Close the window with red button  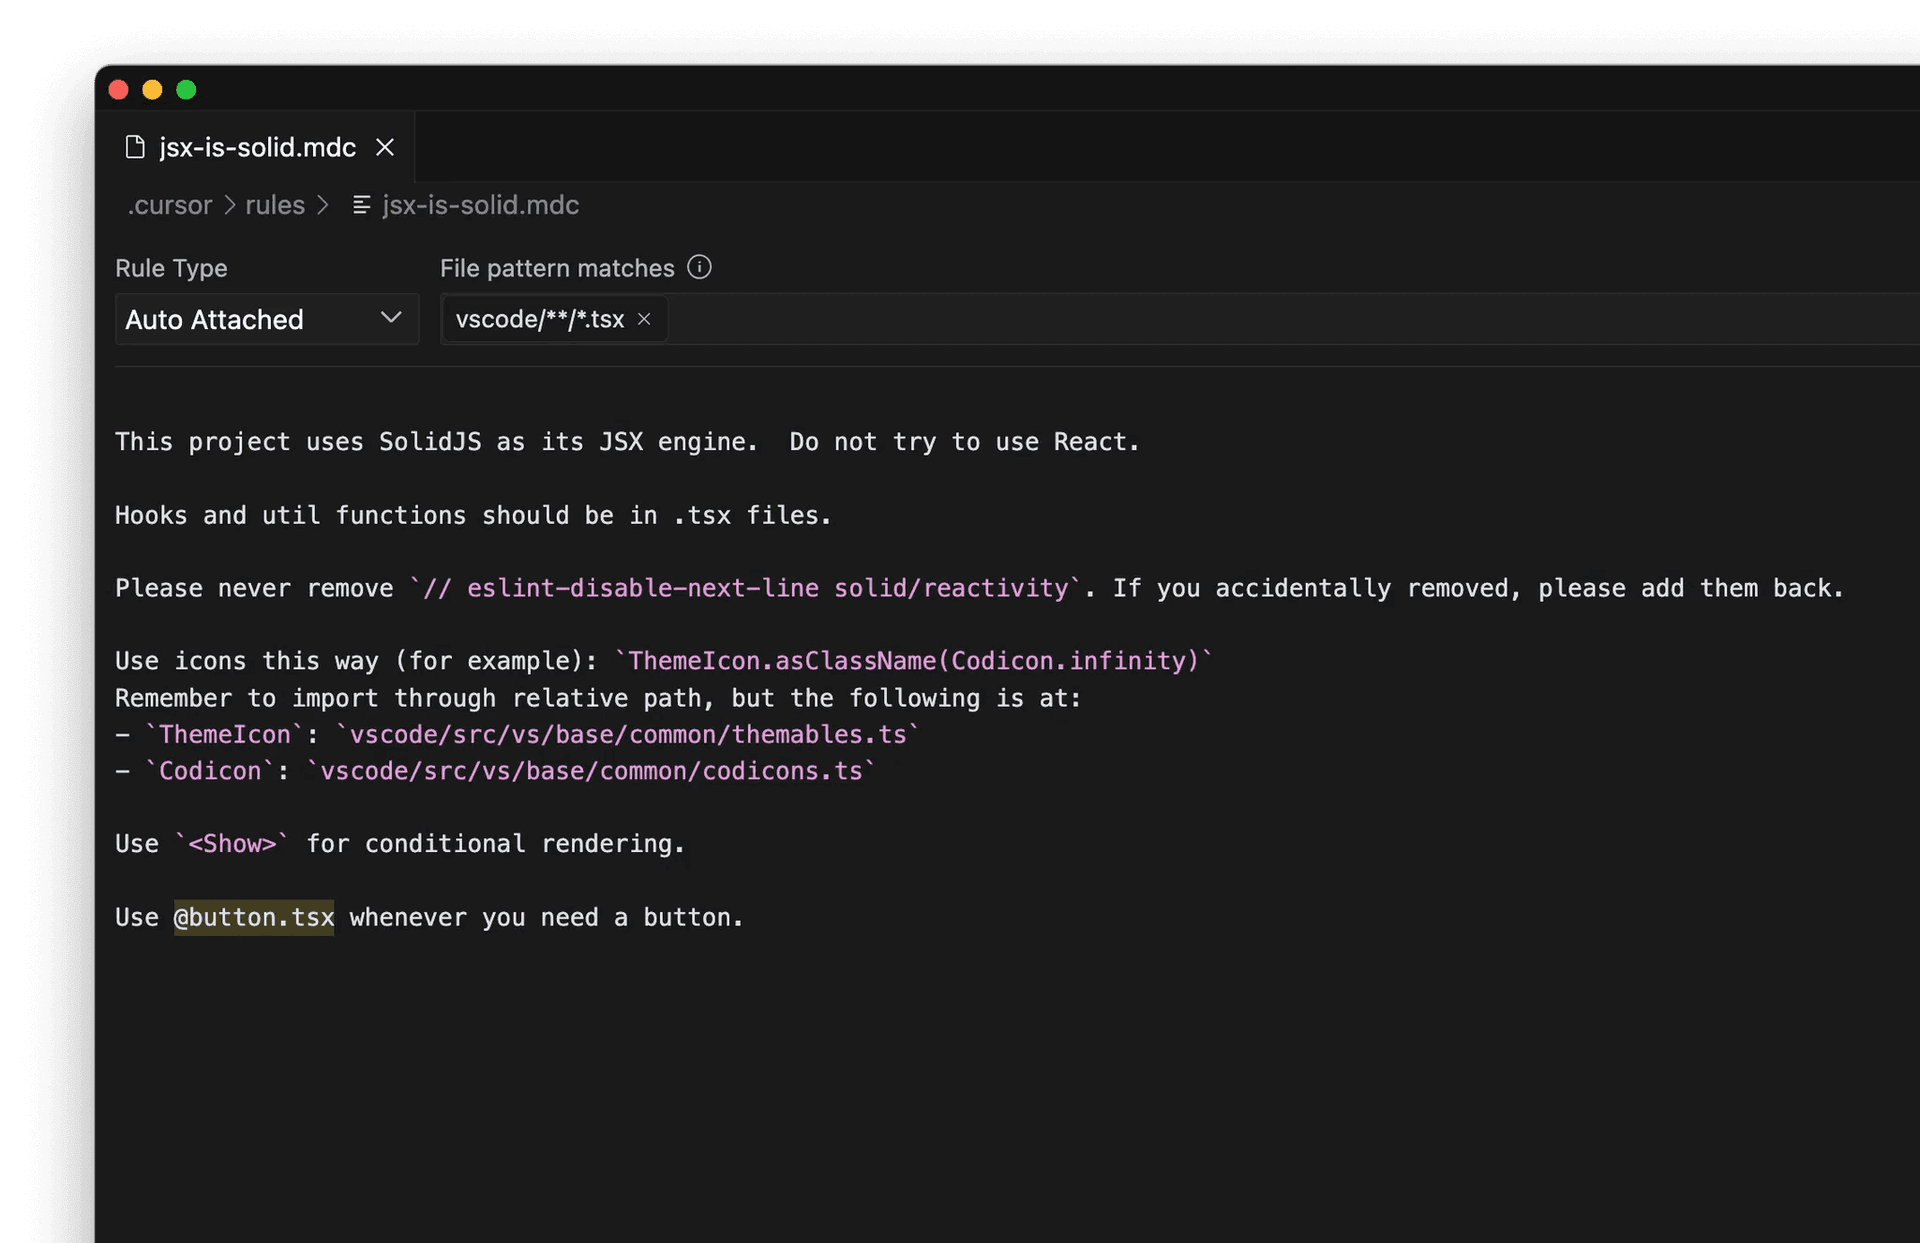click(118, 90)
